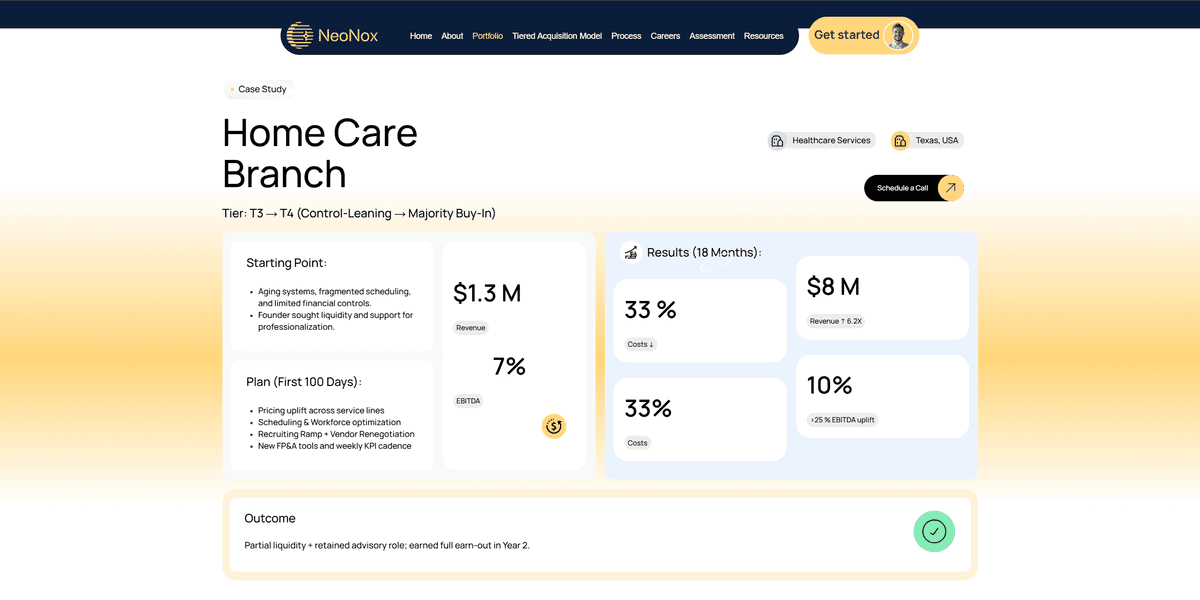Click the NeoNox logo icon
The height and width of the screenshot is (600, 1200).
(x=299, y=36)
